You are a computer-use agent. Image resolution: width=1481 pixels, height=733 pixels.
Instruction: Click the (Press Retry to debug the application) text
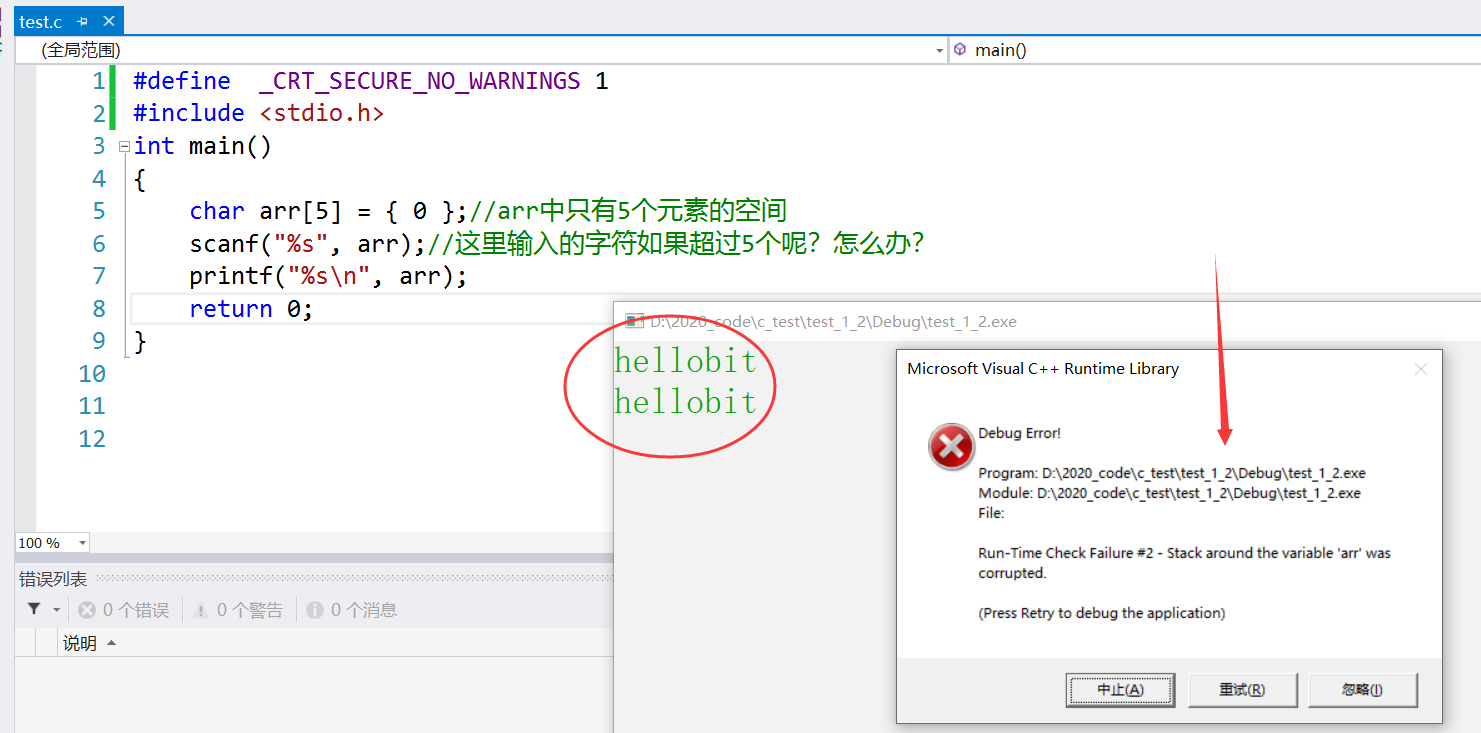[1101, 613]
